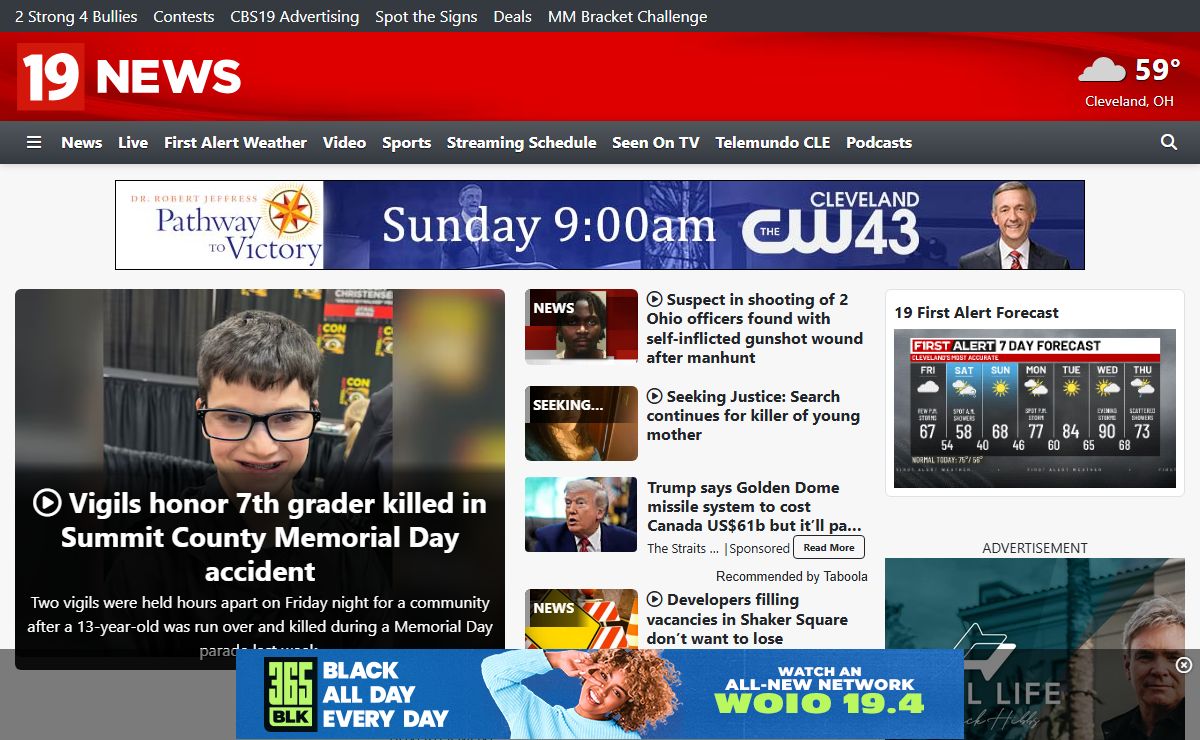This screenshot has height=740, width=1200.
Task: Click the Vigils story summary text
Action: pyautogui.click(x=260, y=626)
